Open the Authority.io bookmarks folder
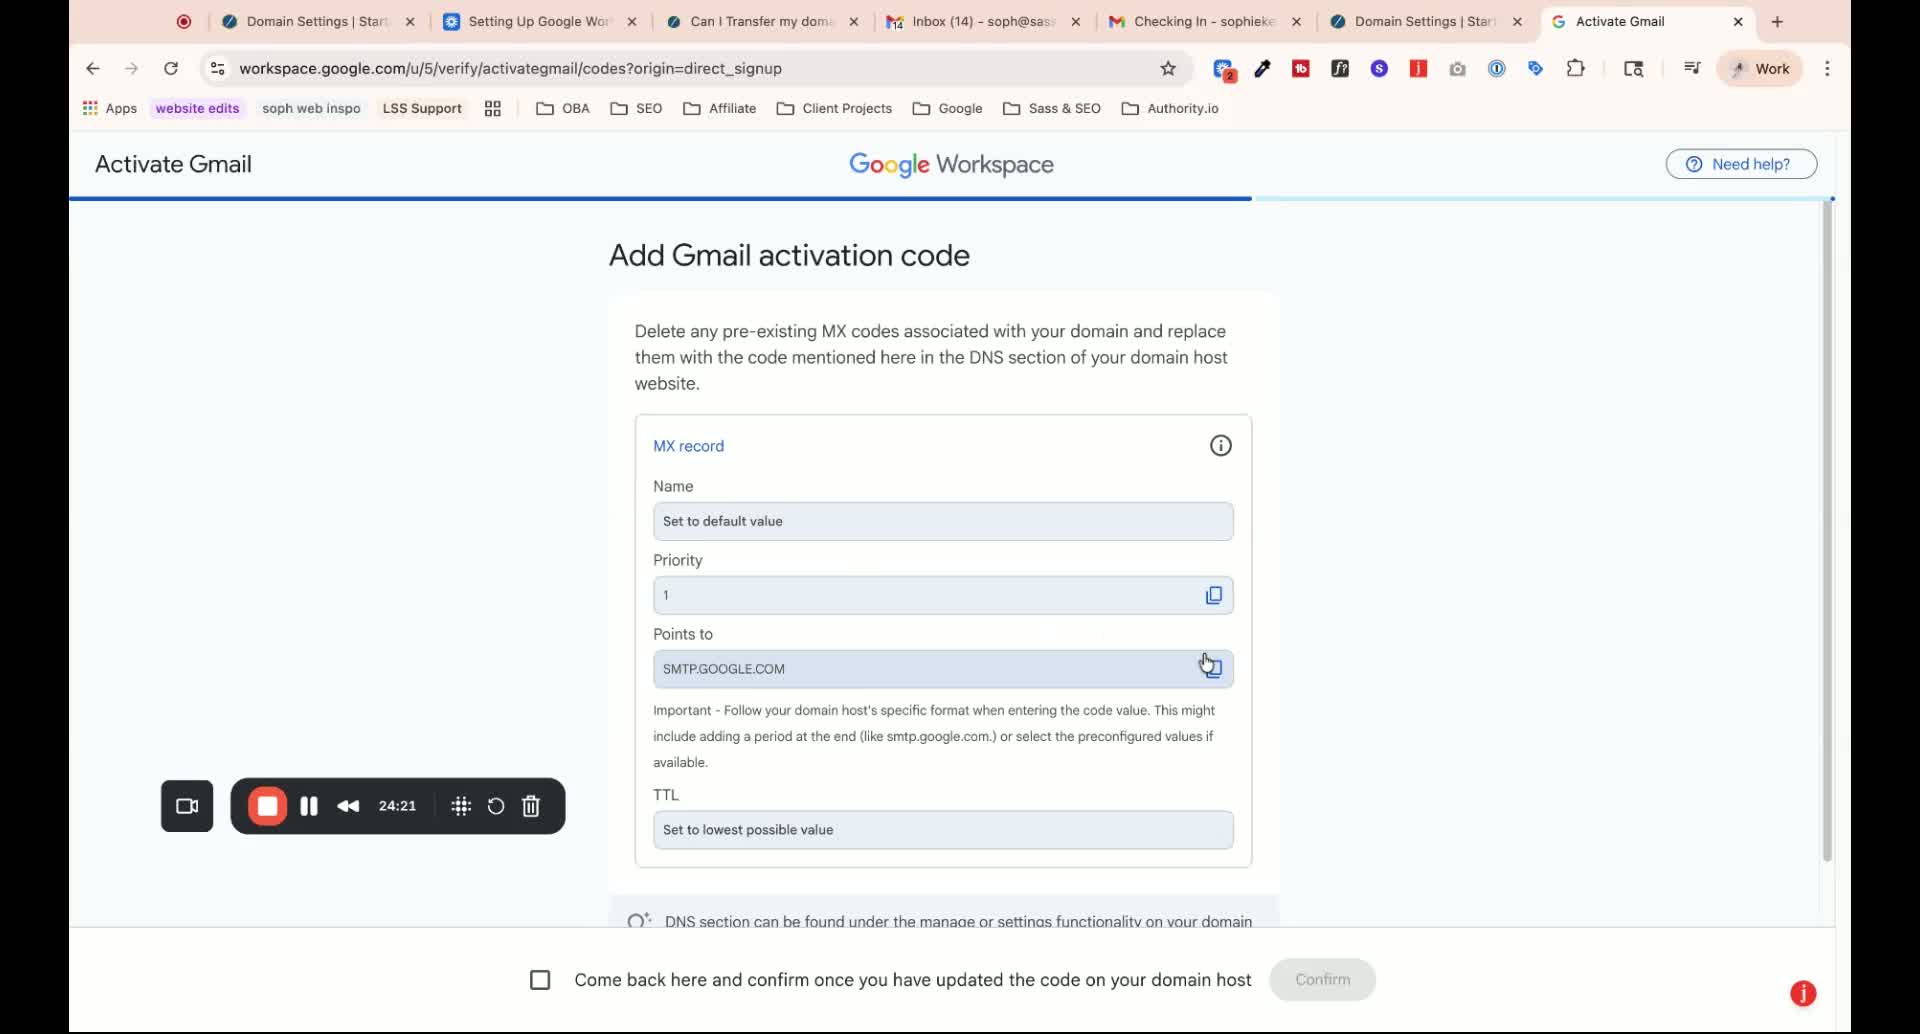 point(1170,108)
